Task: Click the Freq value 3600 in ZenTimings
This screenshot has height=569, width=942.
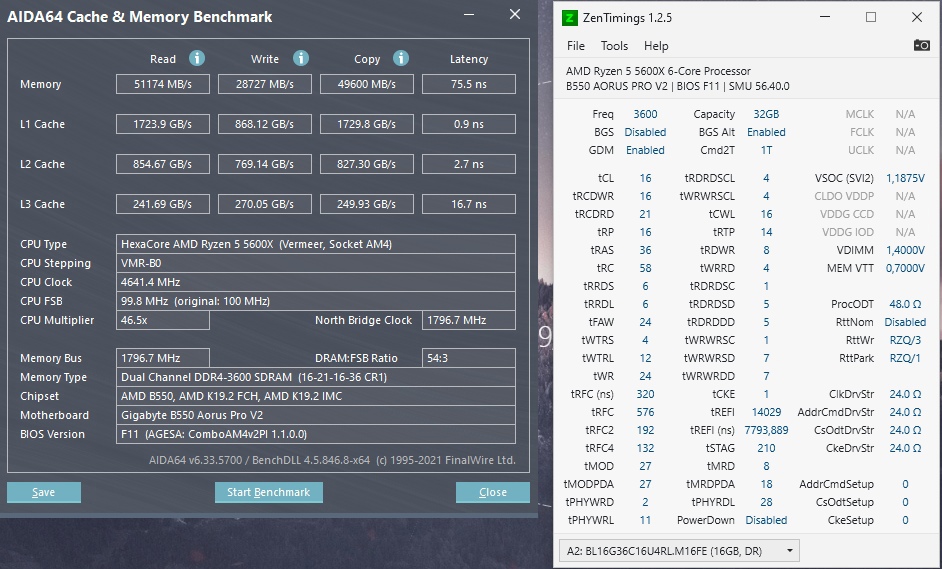Action: [645, 114]
